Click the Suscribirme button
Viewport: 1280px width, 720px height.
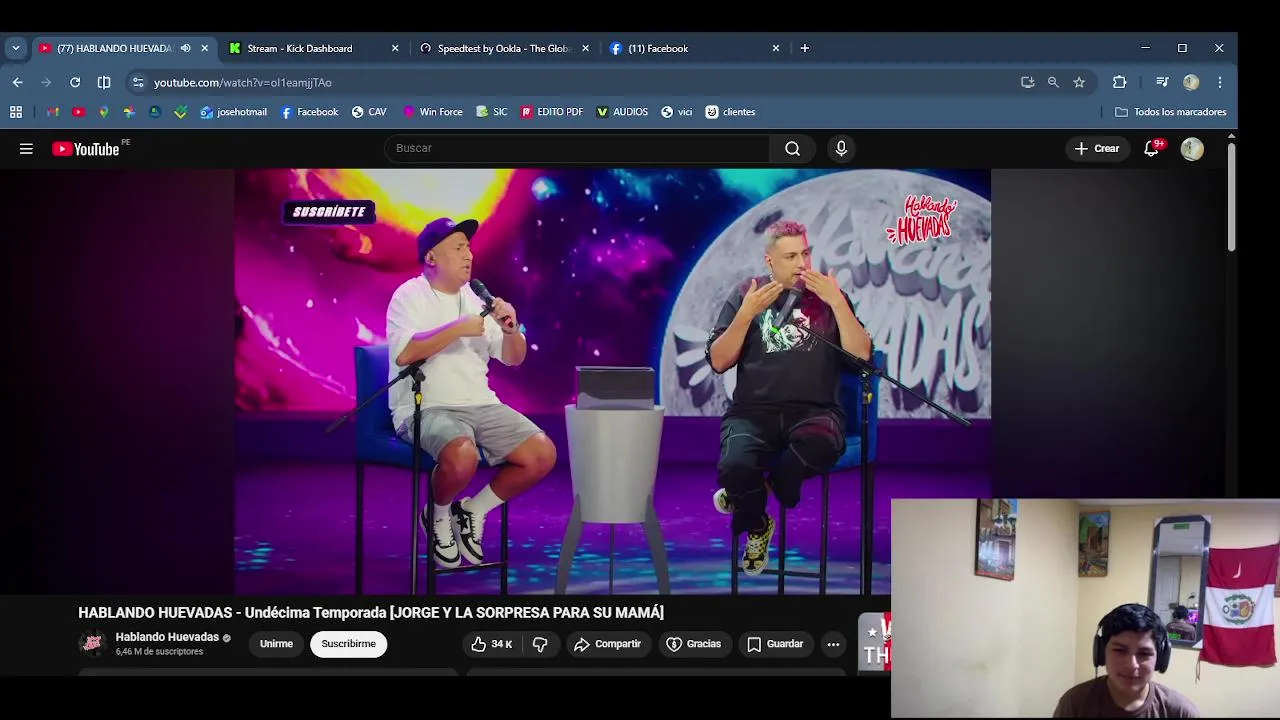coord(349,644)
